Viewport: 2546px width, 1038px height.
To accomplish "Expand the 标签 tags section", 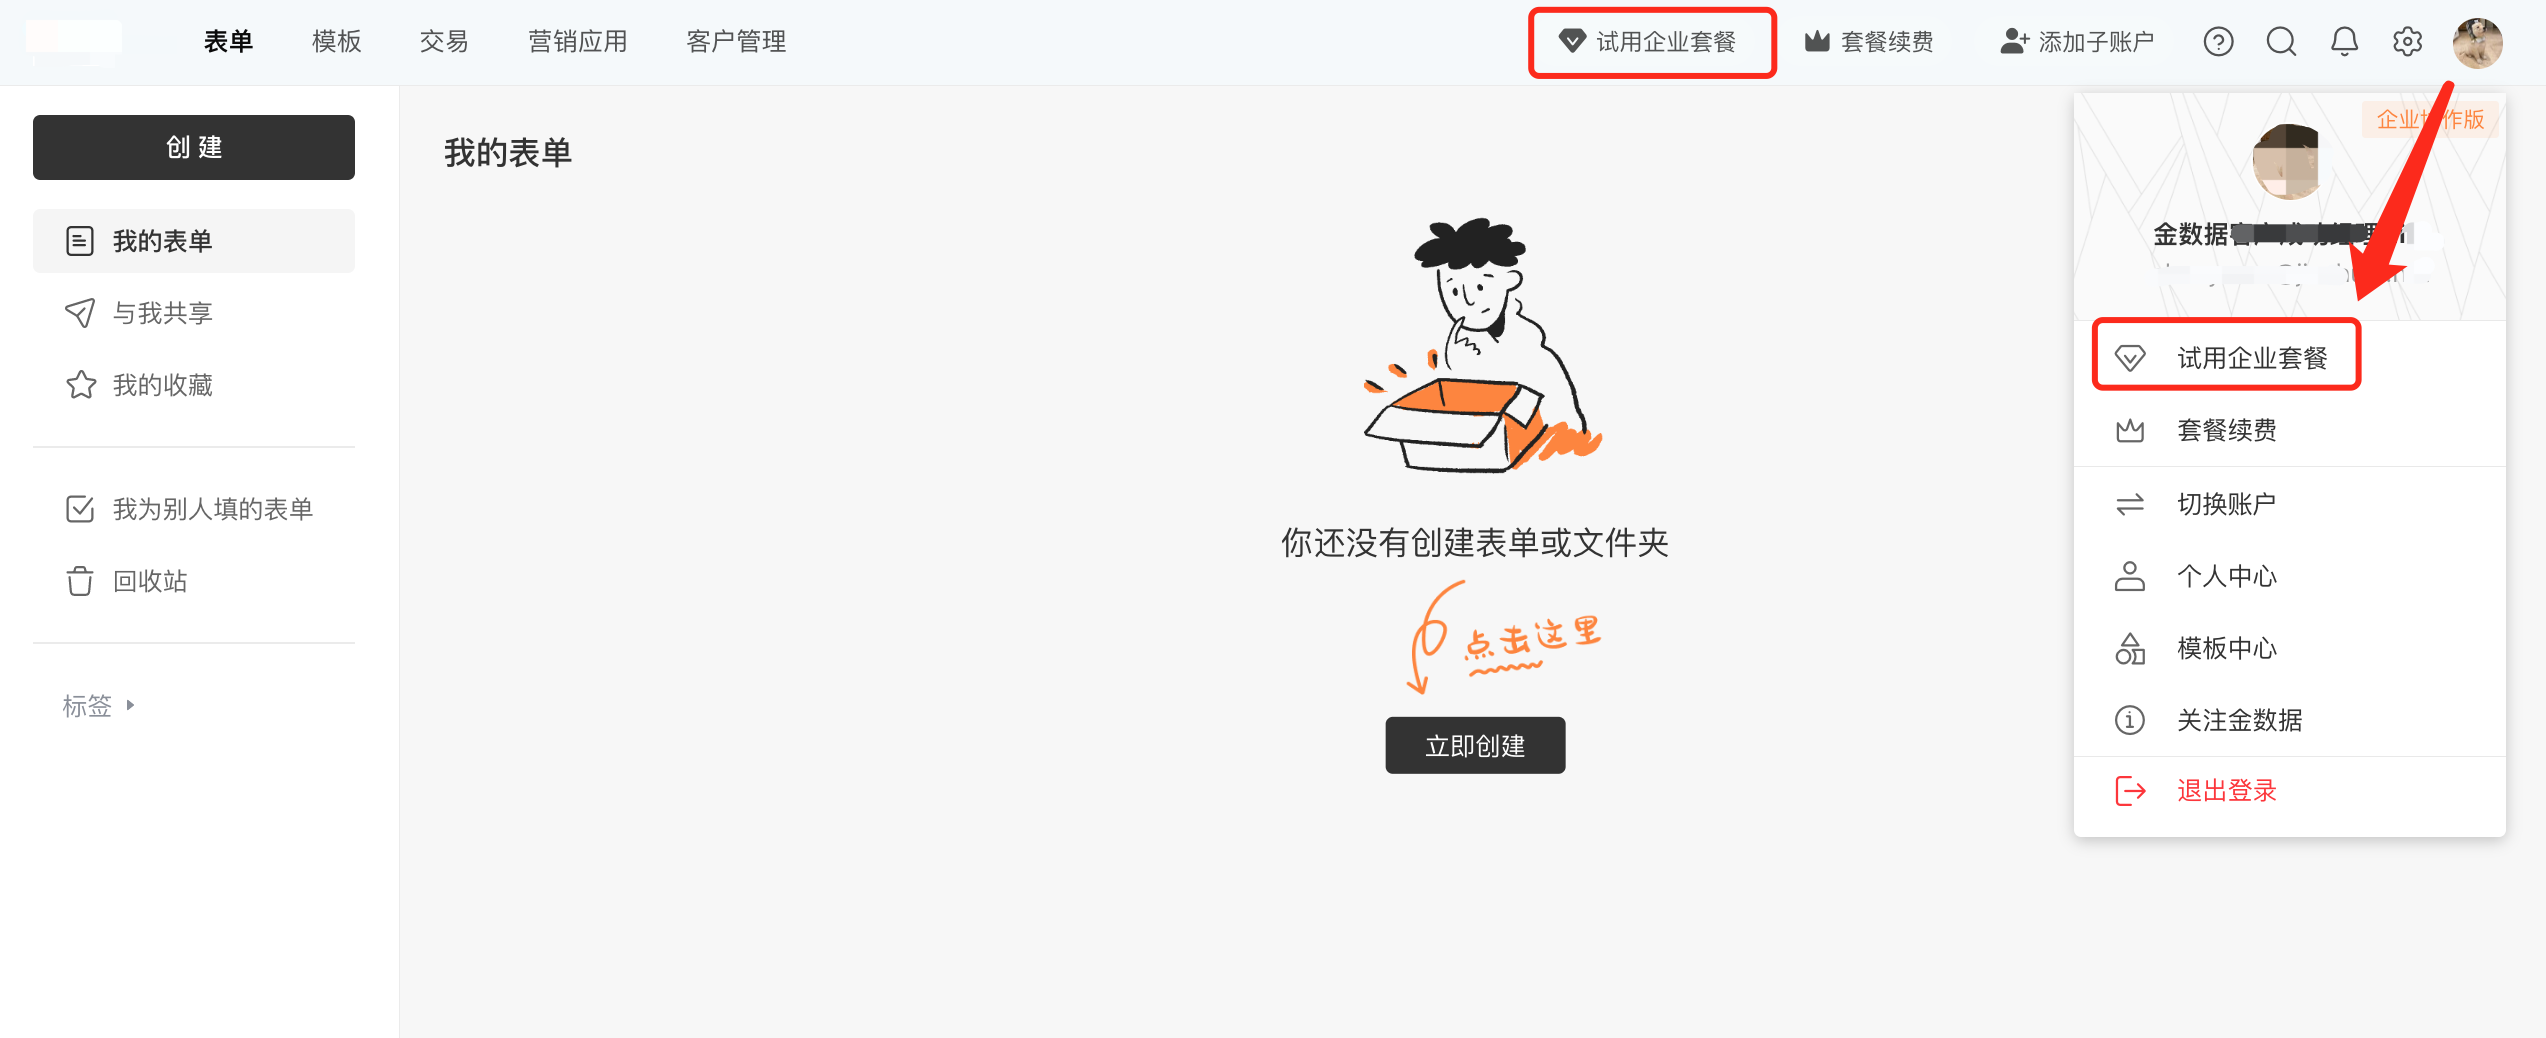I will click(98, 706).
